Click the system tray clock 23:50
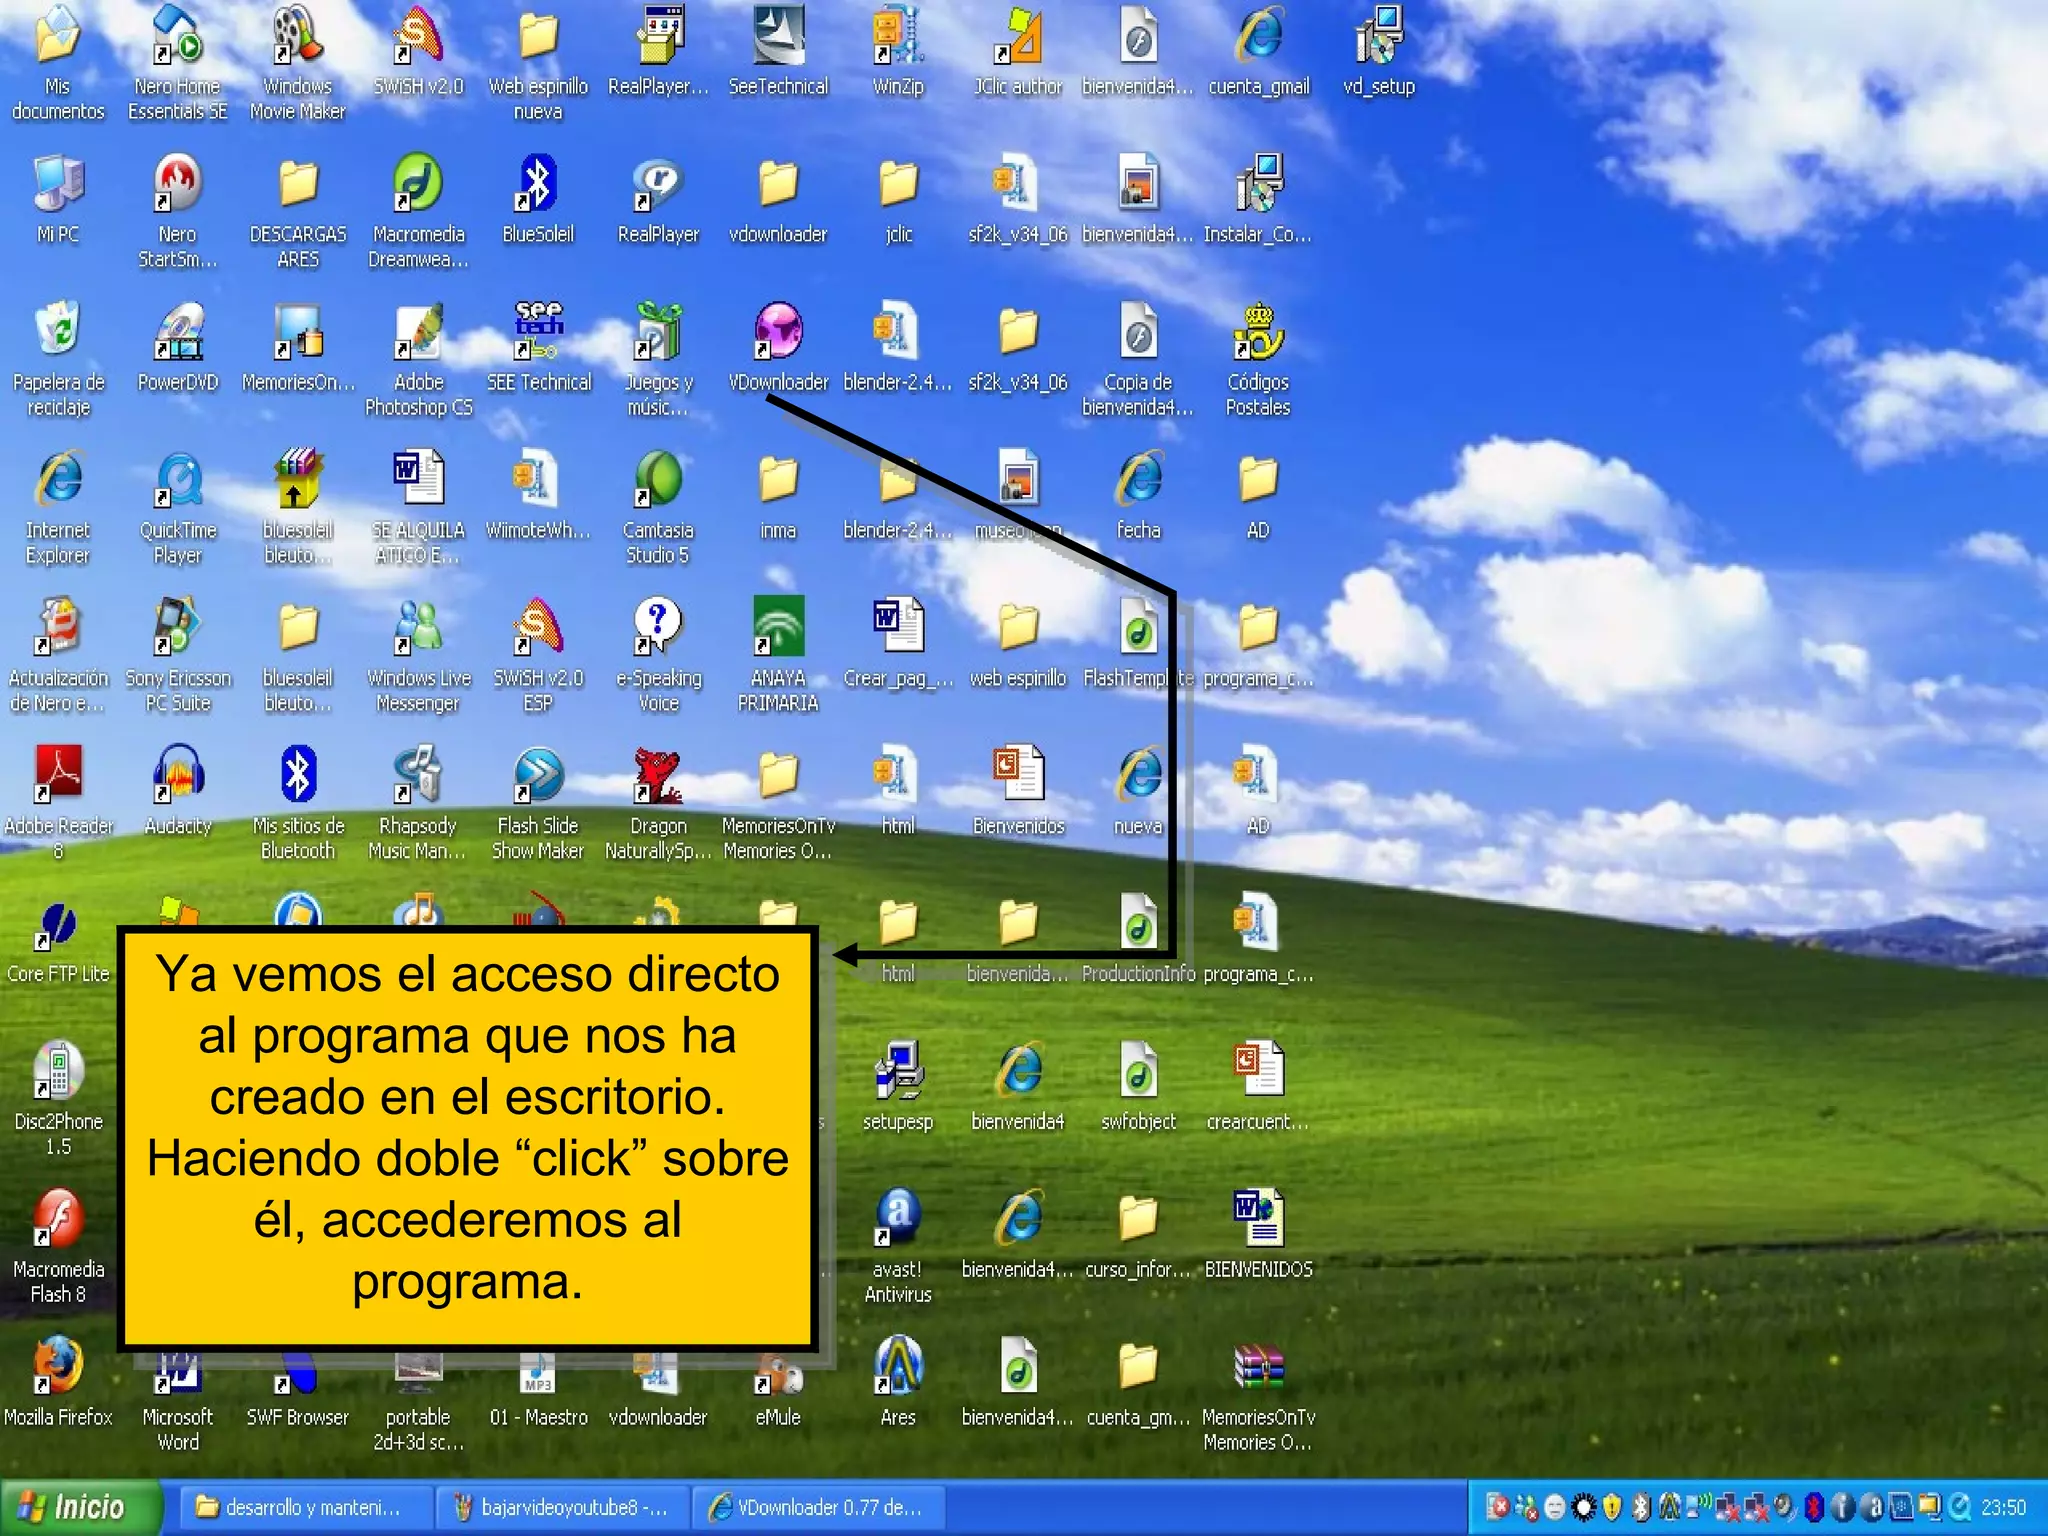2048x1536 pixels. 2003,1507
